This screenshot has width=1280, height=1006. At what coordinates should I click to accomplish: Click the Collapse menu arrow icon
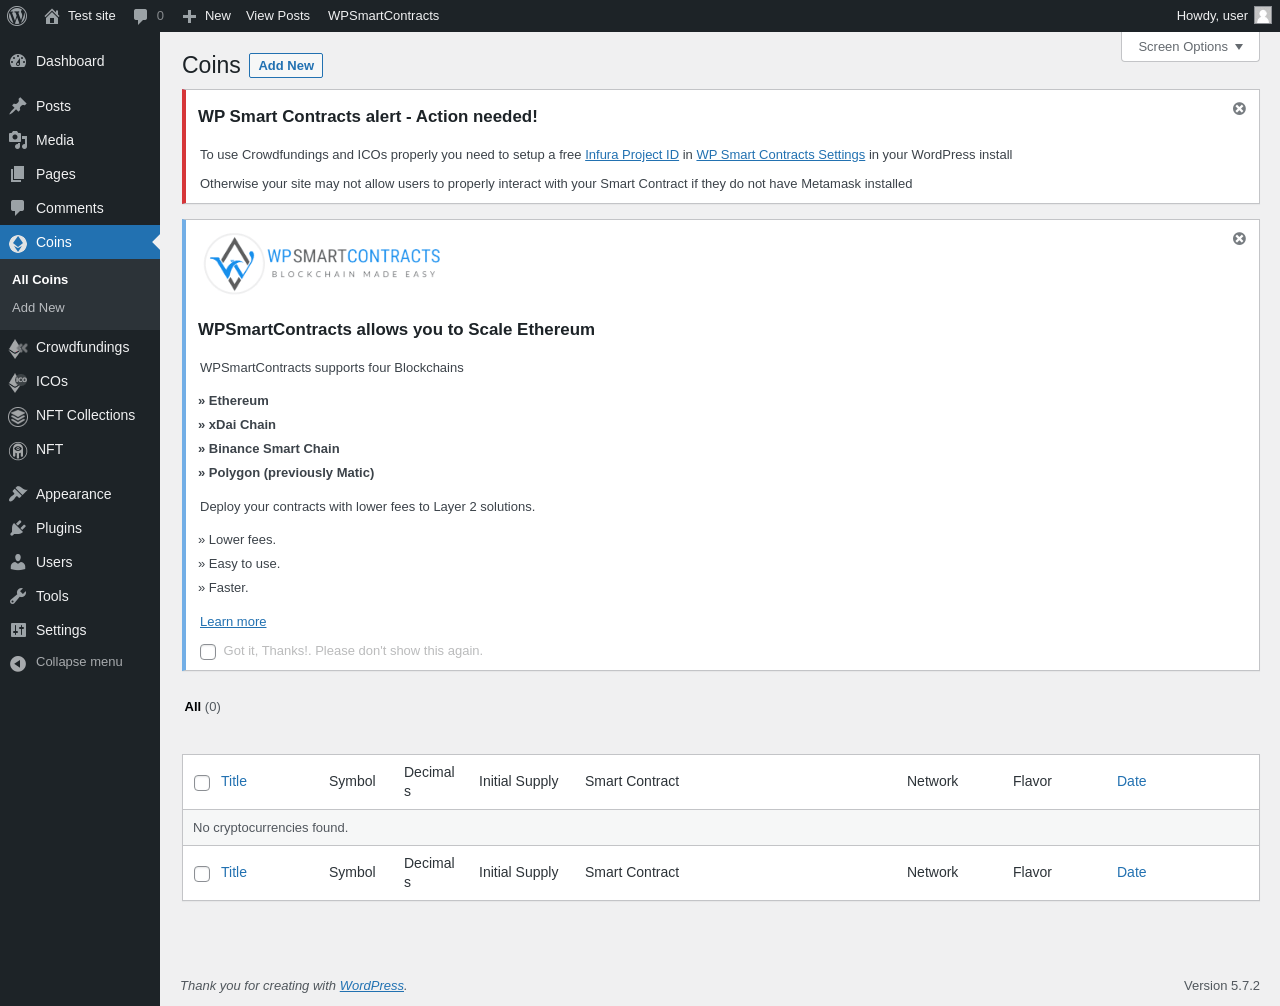[18, 663]
